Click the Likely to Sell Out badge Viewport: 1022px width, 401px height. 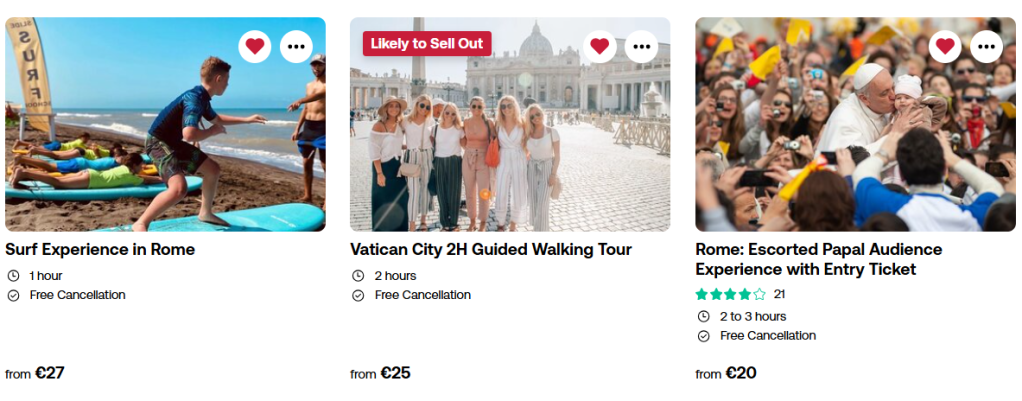(427, 43)
